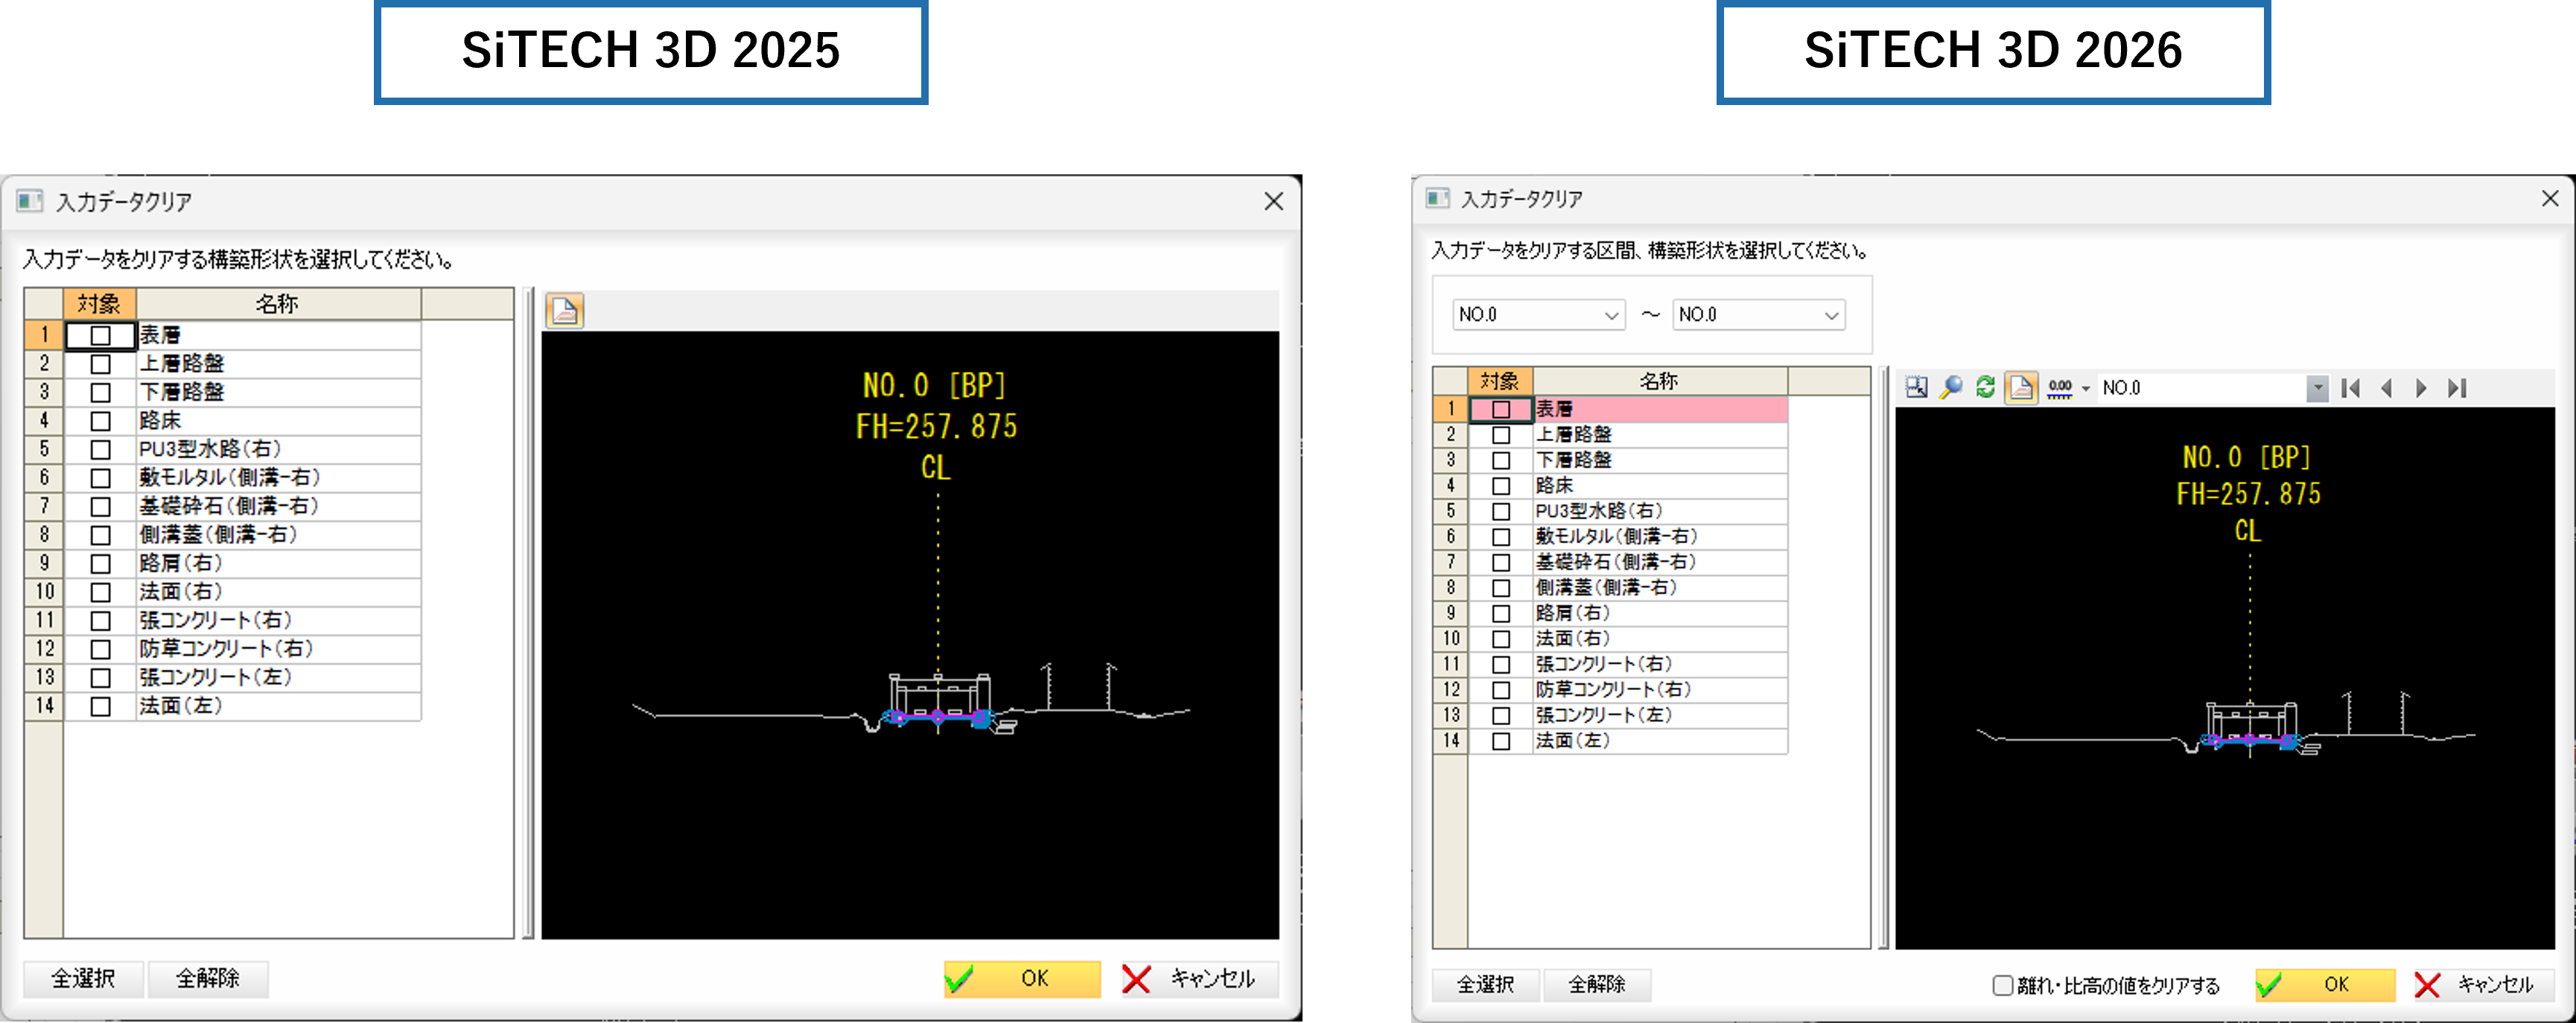
Task: Select 張コンクリート(右) name in 2025 list
Action: pos(279,621)
